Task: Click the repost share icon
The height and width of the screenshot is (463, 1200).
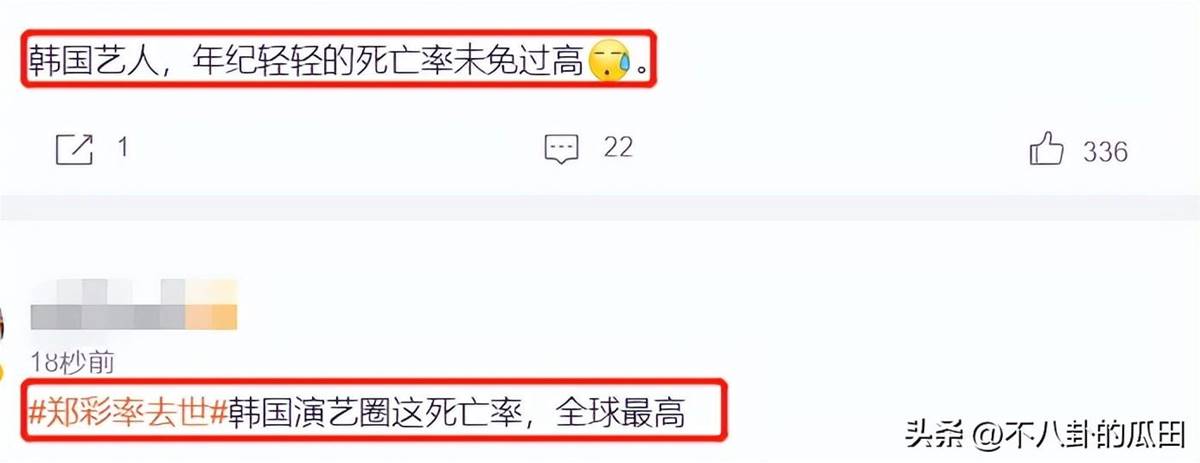Action: pos(74,151)
